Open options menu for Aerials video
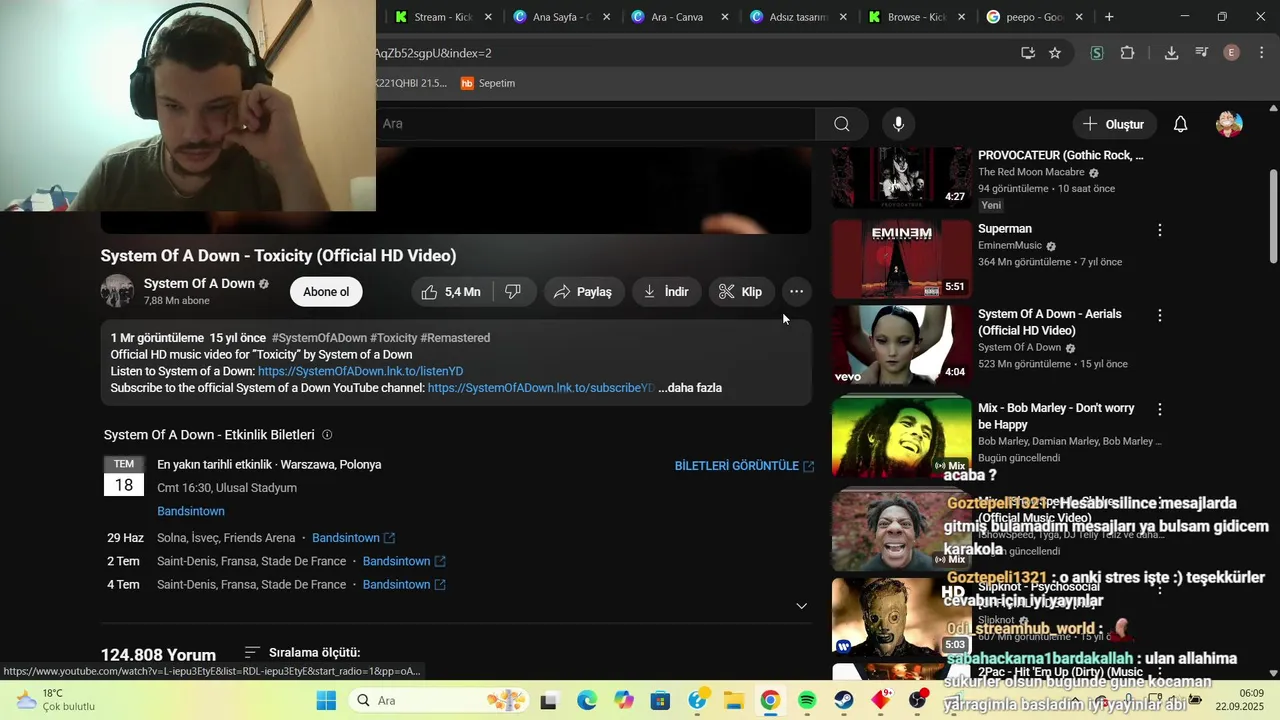This screenshot has width=1280, height=720. [x=1160, y=315]
